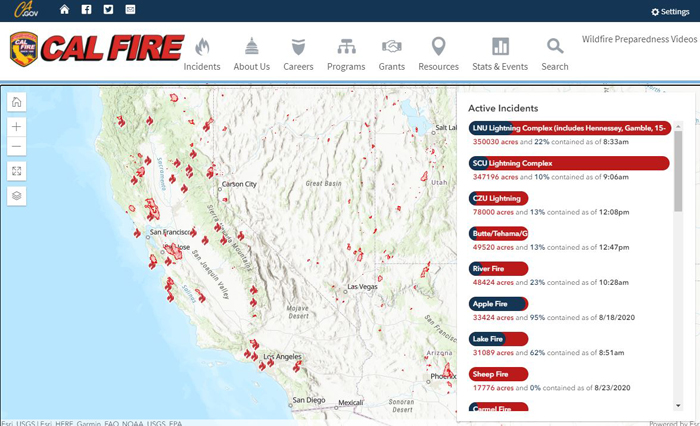
Task: Click the San Diego map label
Action: [309, 400]
